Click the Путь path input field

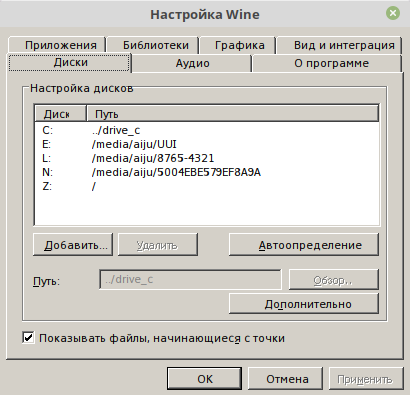190,279
